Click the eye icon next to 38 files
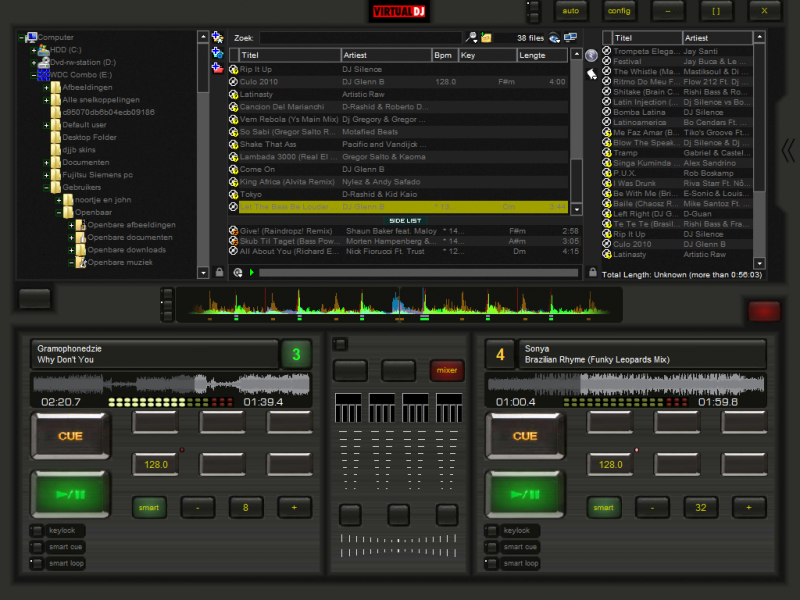800x600 pixels. (x=554, y=38)
